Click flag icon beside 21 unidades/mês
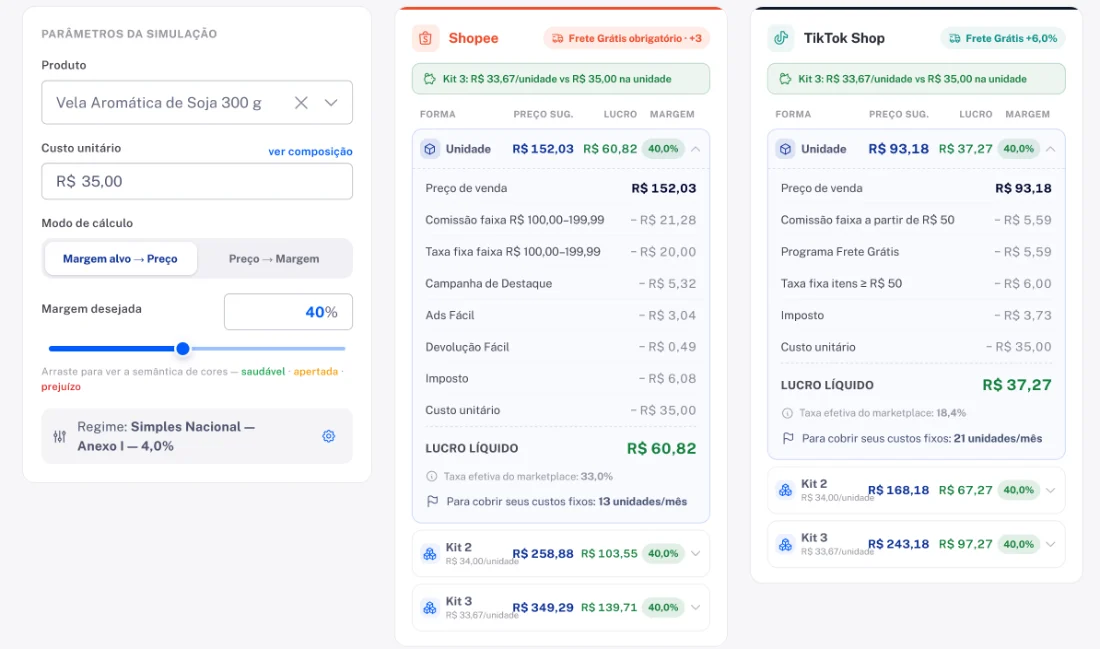1100x649 pixels. pos(788,438)
